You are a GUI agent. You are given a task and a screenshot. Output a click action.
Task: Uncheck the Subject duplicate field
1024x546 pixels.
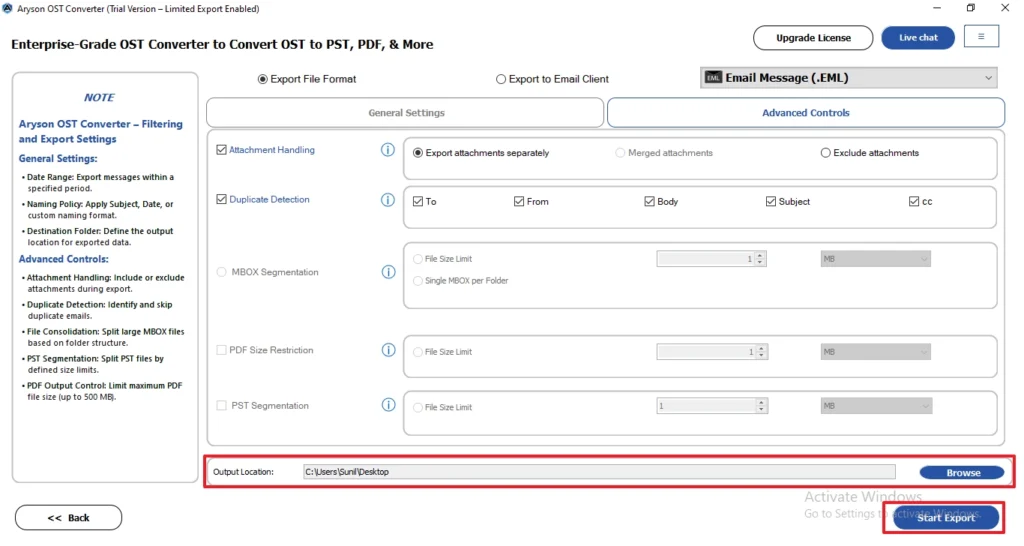tap(771, 202)
